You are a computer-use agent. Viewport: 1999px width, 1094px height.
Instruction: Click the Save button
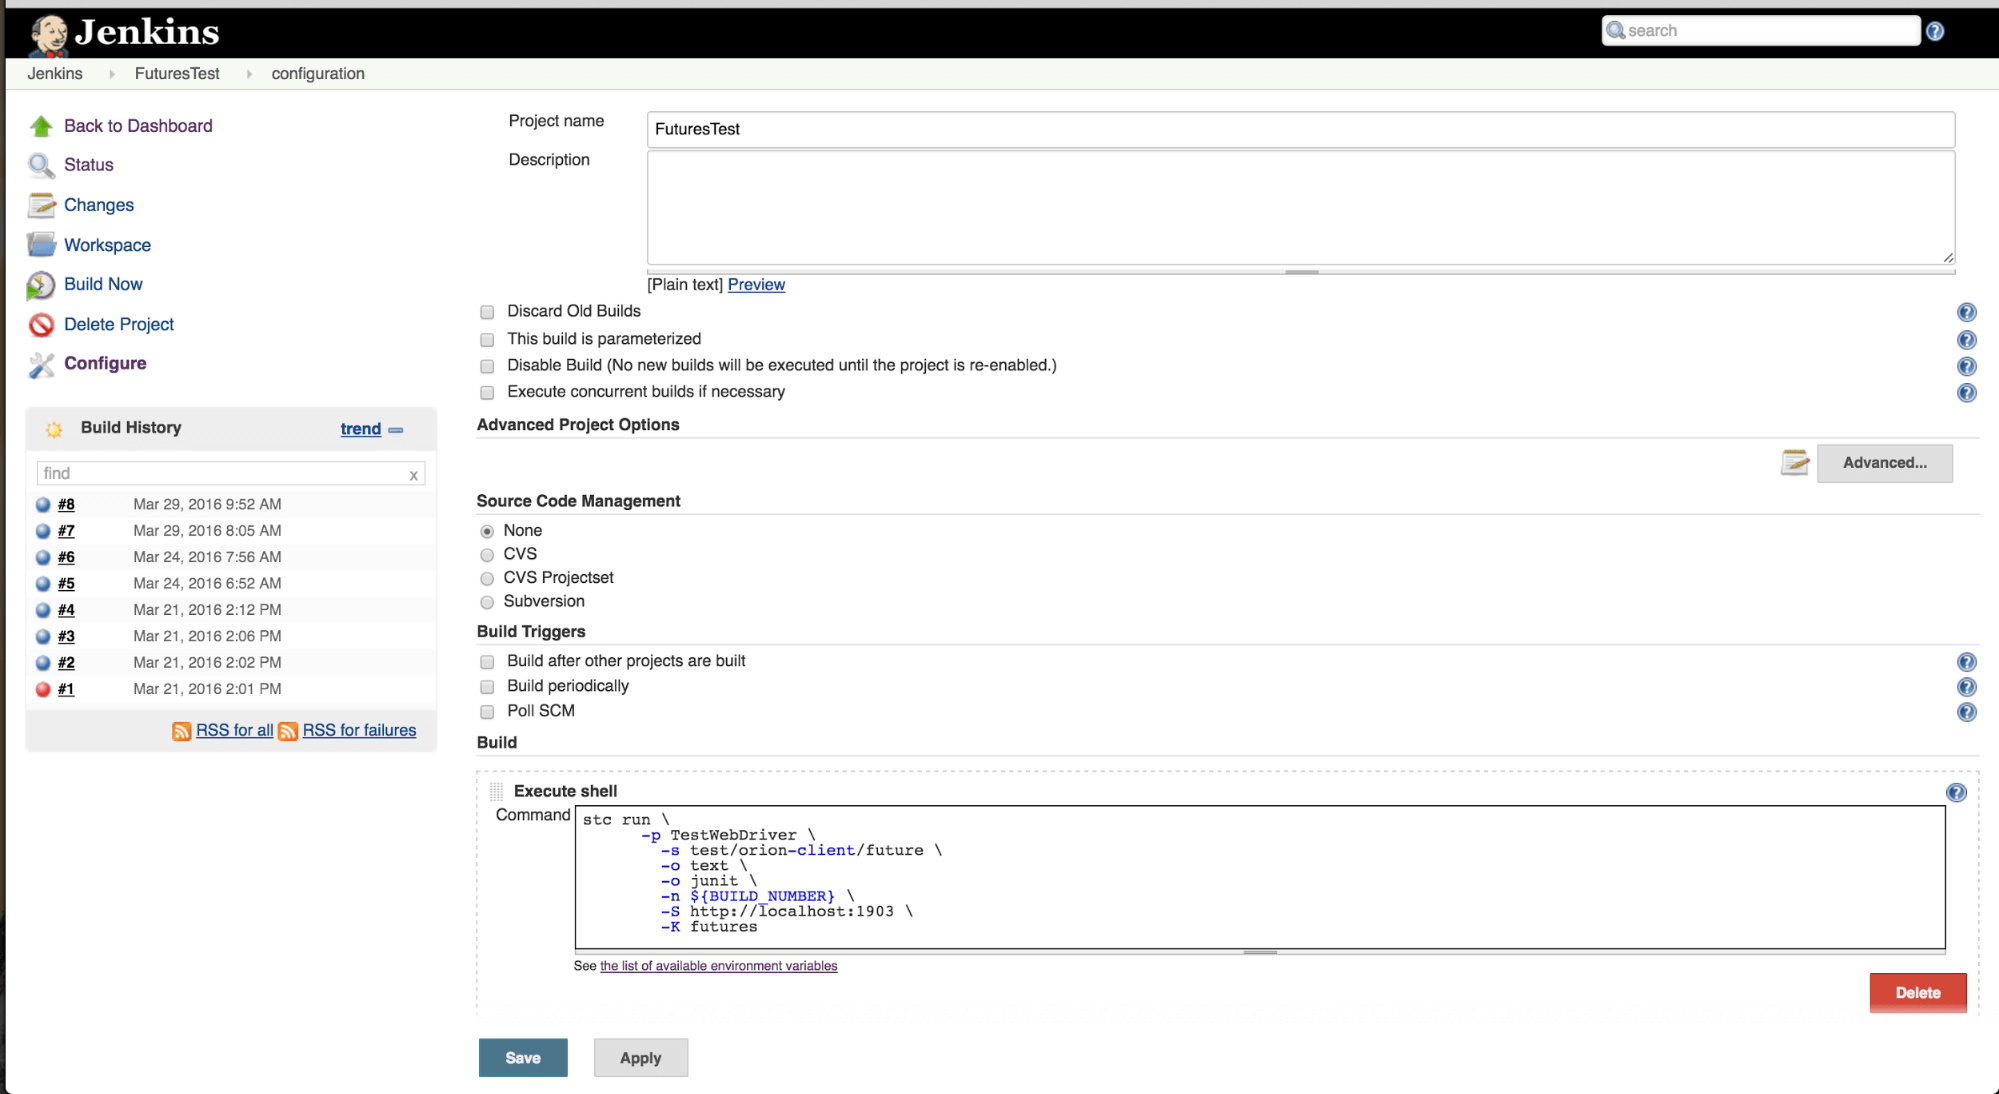tap(523, 1058)
